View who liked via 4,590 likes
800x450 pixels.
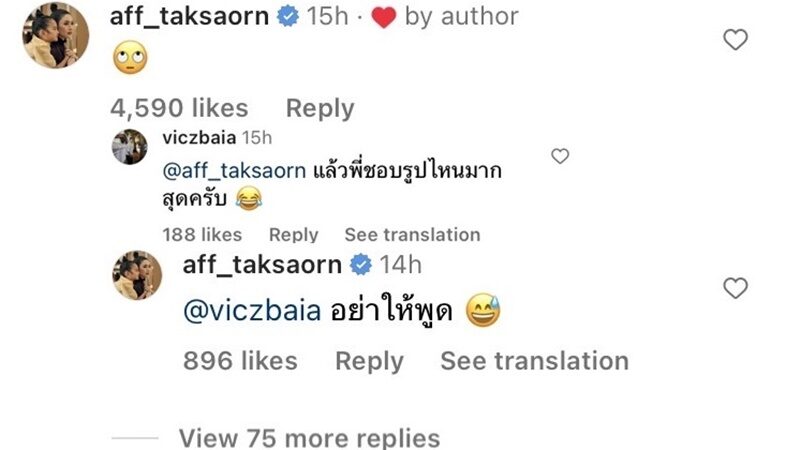(x=179, y=109)
